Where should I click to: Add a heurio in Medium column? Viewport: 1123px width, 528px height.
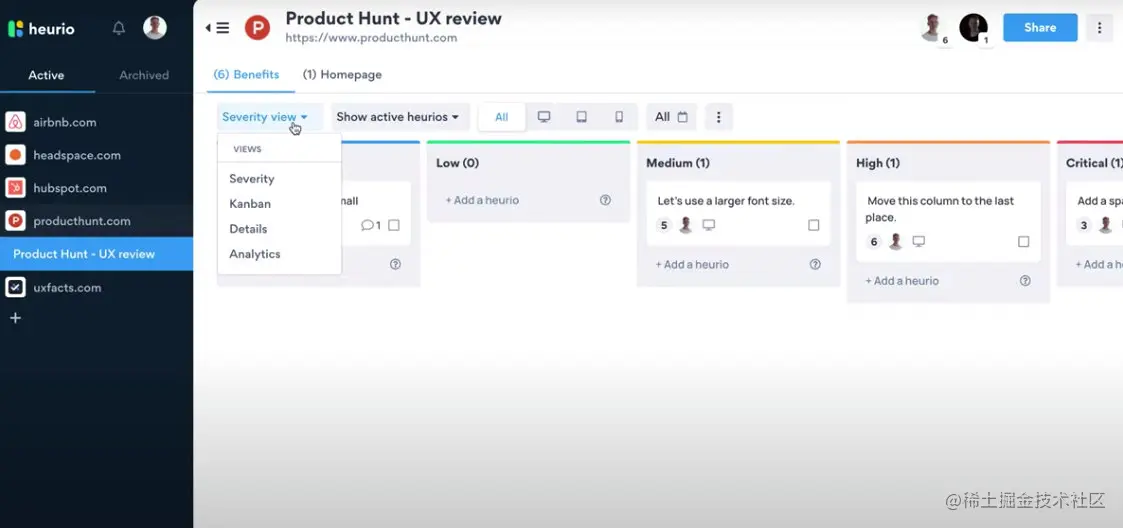pyautogui.click(x=692, y=264)
